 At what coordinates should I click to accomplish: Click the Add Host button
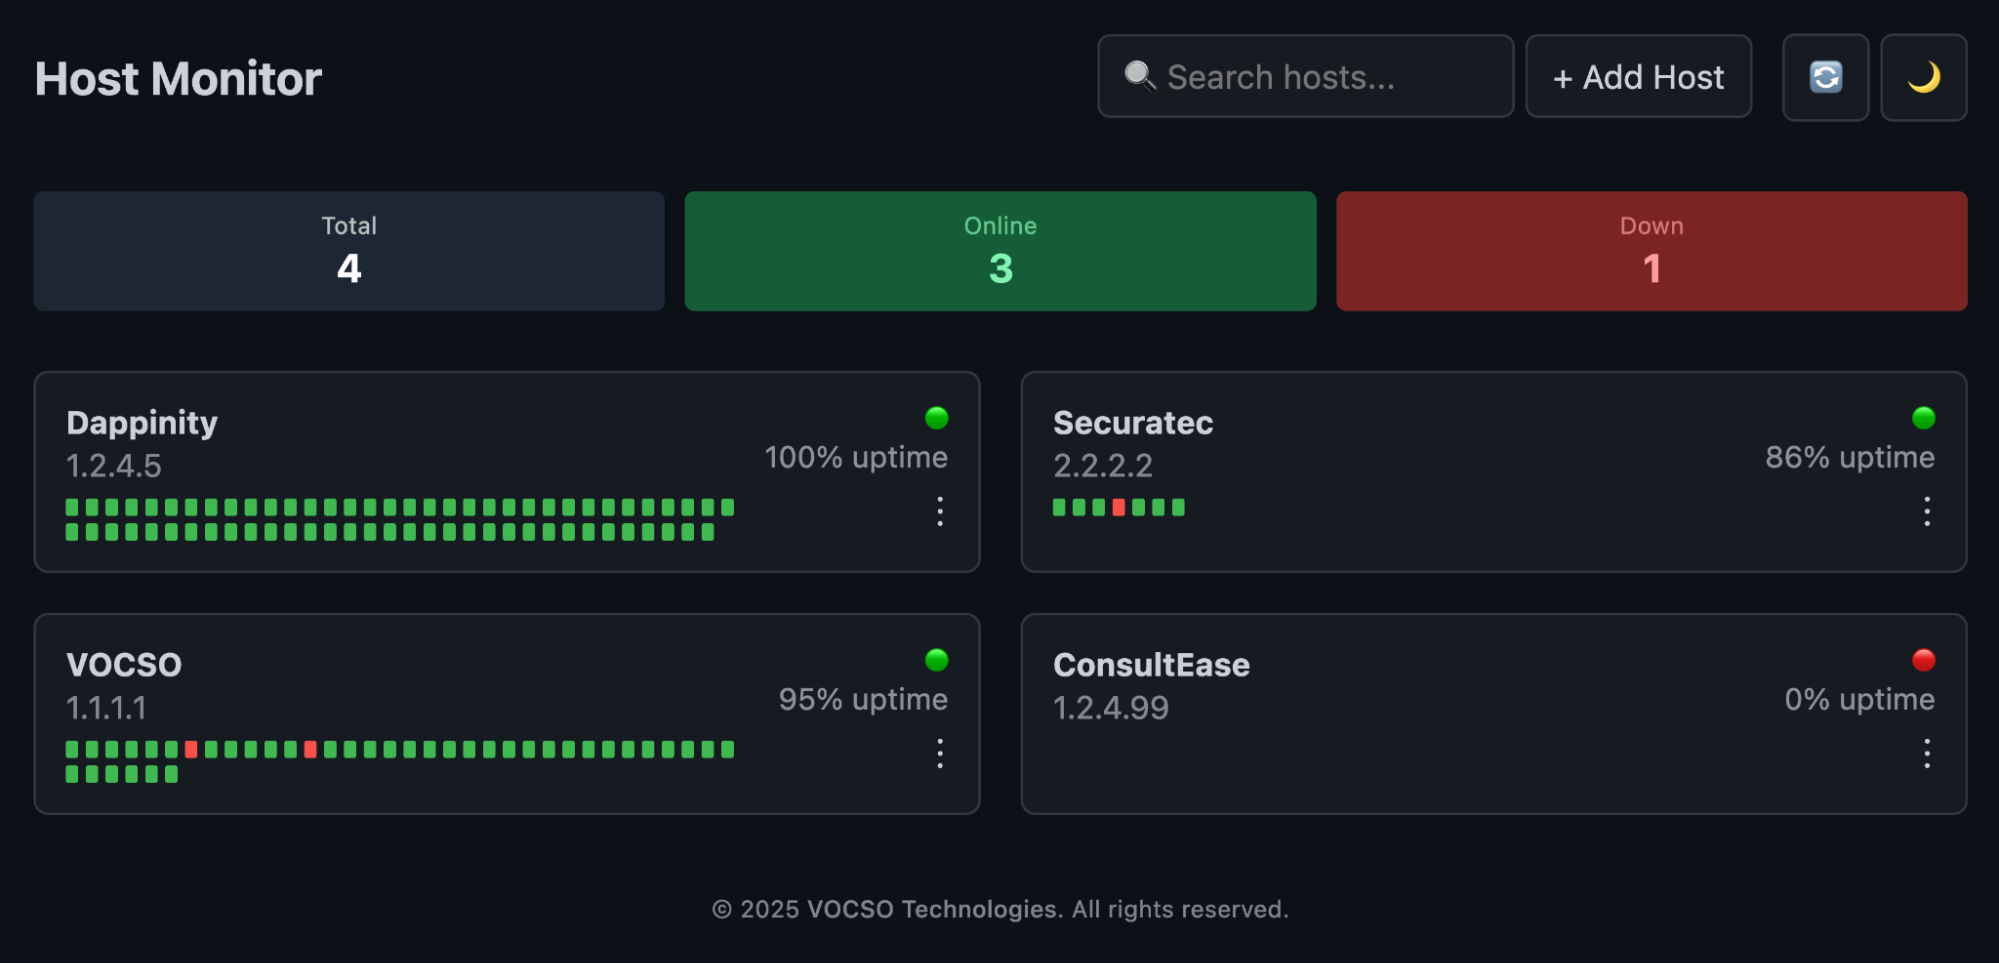[x=1638, y=77]
